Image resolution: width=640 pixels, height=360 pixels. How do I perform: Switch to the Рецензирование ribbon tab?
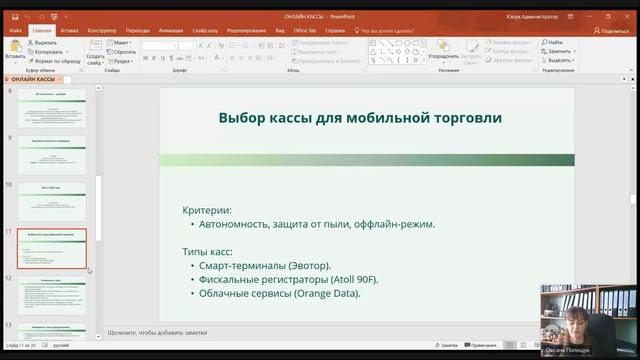coord(247,31)
